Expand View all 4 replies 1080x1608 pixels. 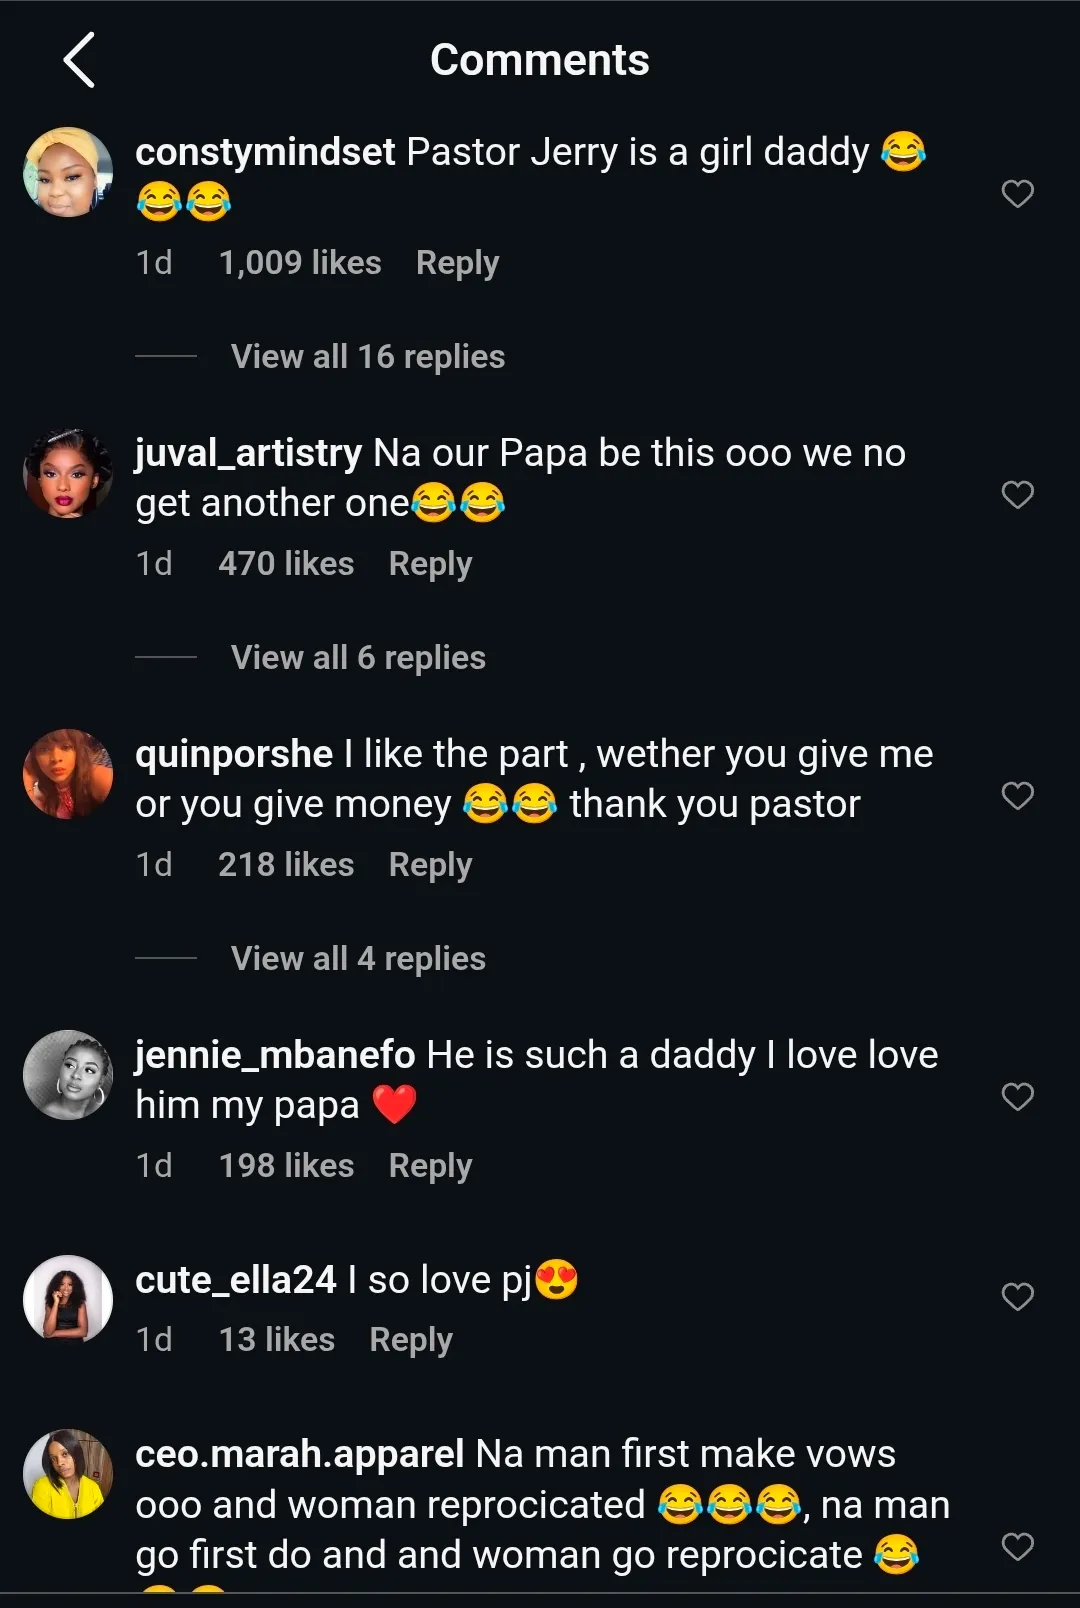tap(358, 958)
